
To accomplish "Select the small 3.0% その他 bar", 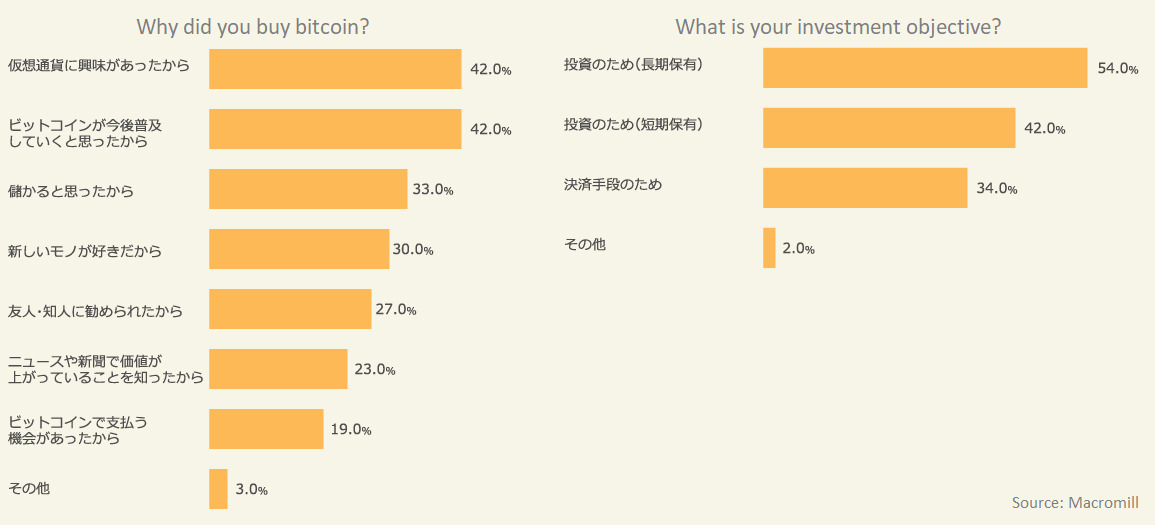I will pyautogui.click(x=218, y=489).
